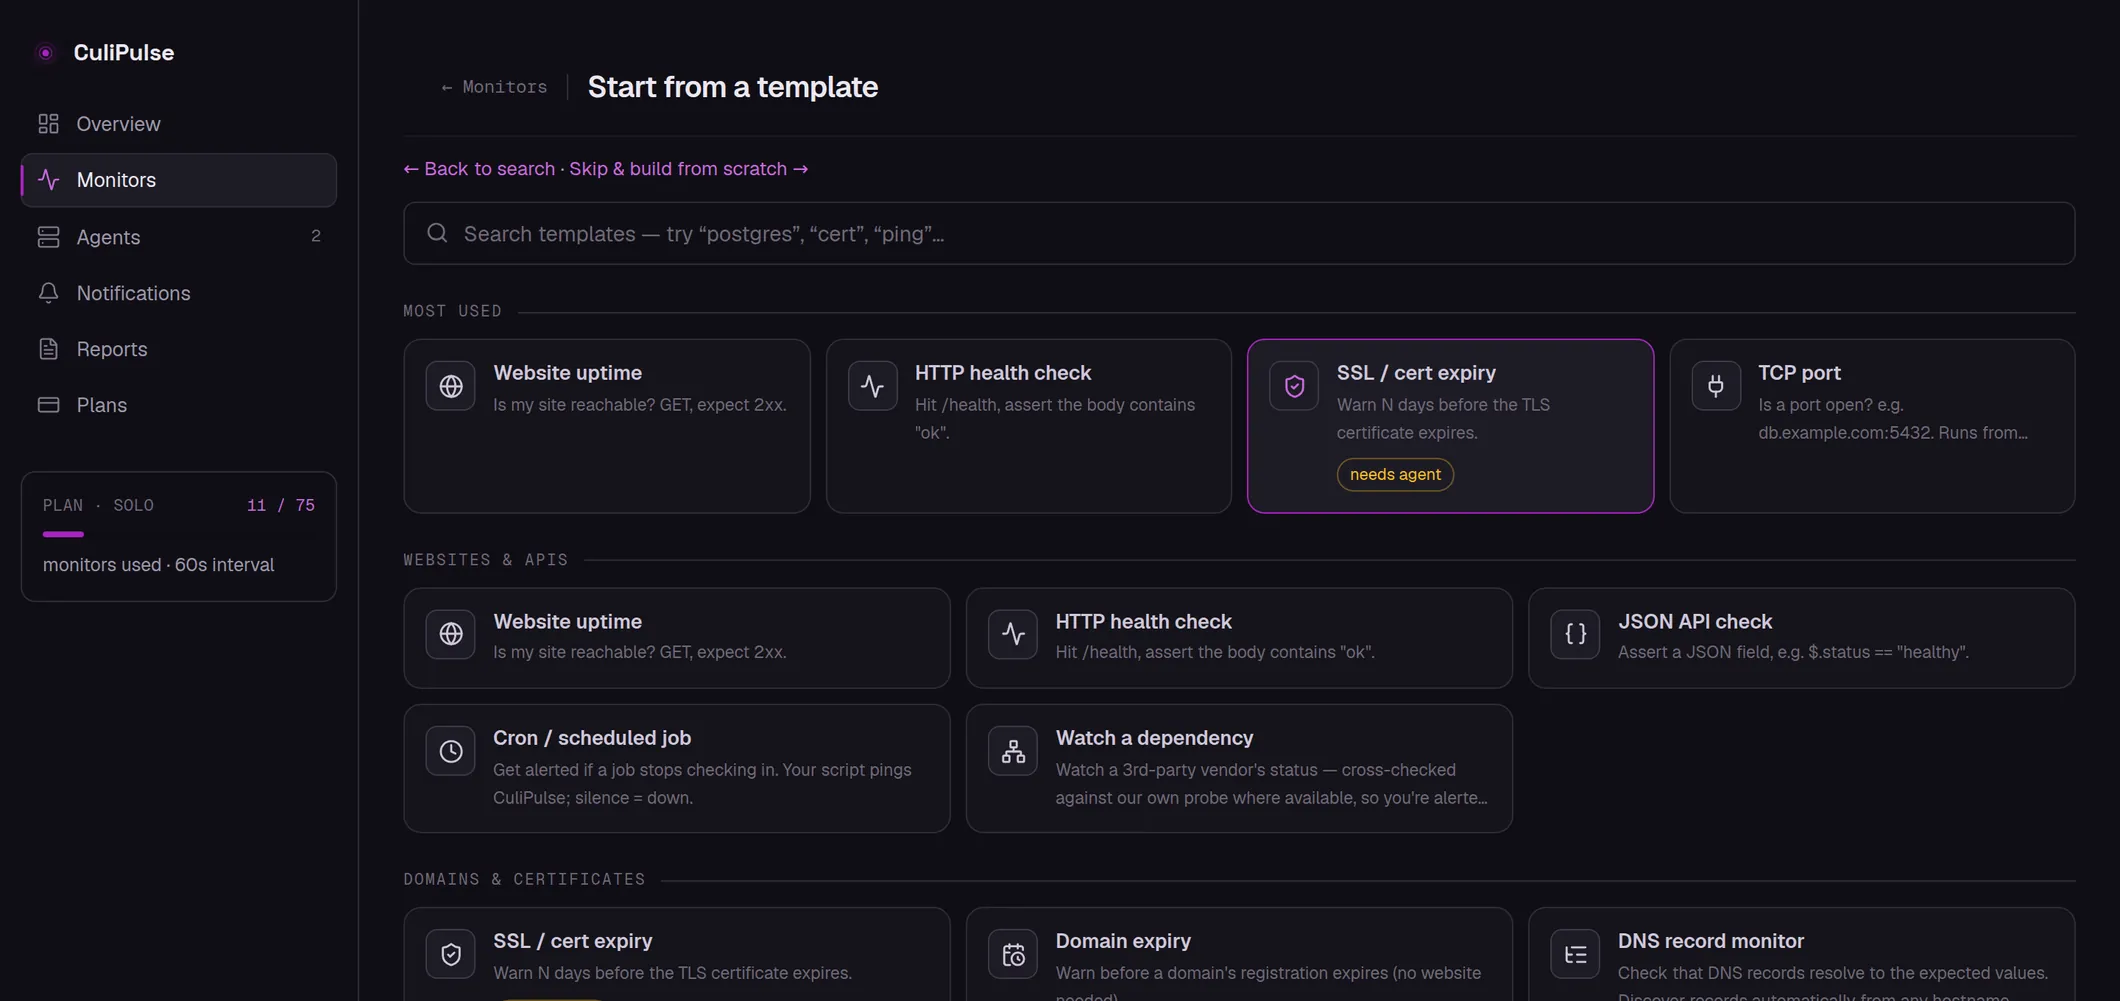
Task: Focus the Search templates input field
Action: point(1239,233)
